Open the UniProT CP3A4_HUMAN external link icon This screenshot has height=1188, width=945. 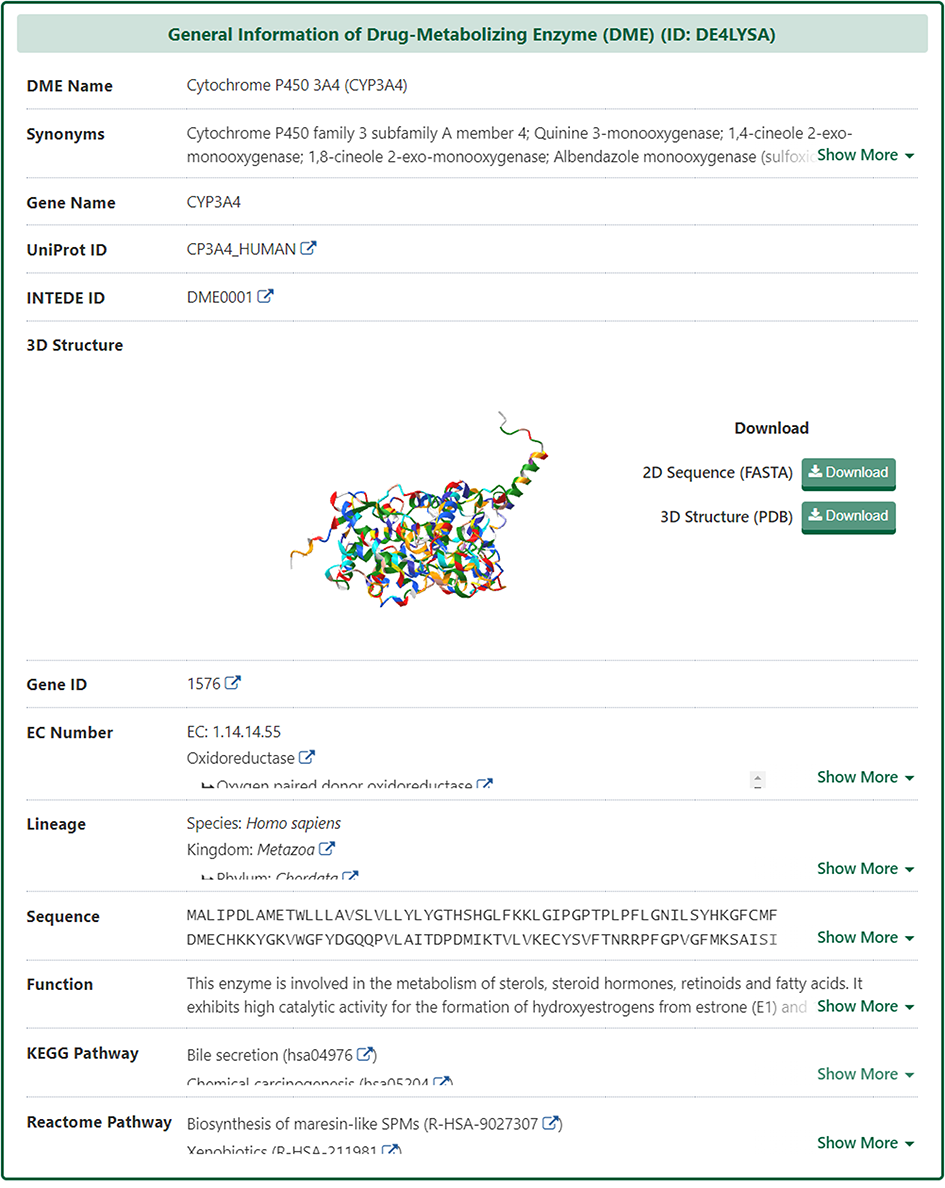pos(309,248)
